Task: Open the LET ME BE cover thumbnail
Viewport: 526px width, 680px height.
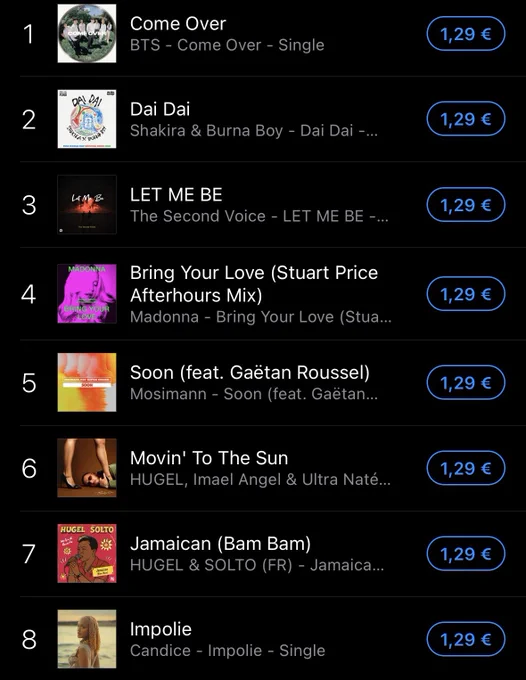Action: click(87, 204)
